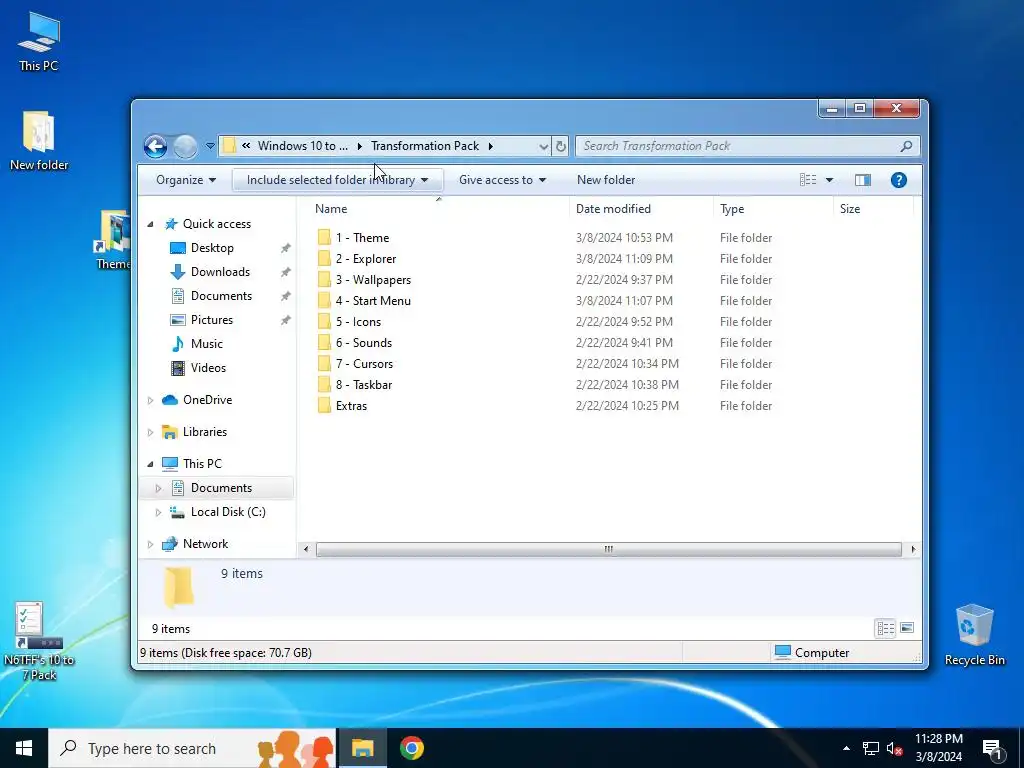Viewport: 1024px width, 768px height.
Task: Open Desktop in Quick access
Action: coord(212,248)
